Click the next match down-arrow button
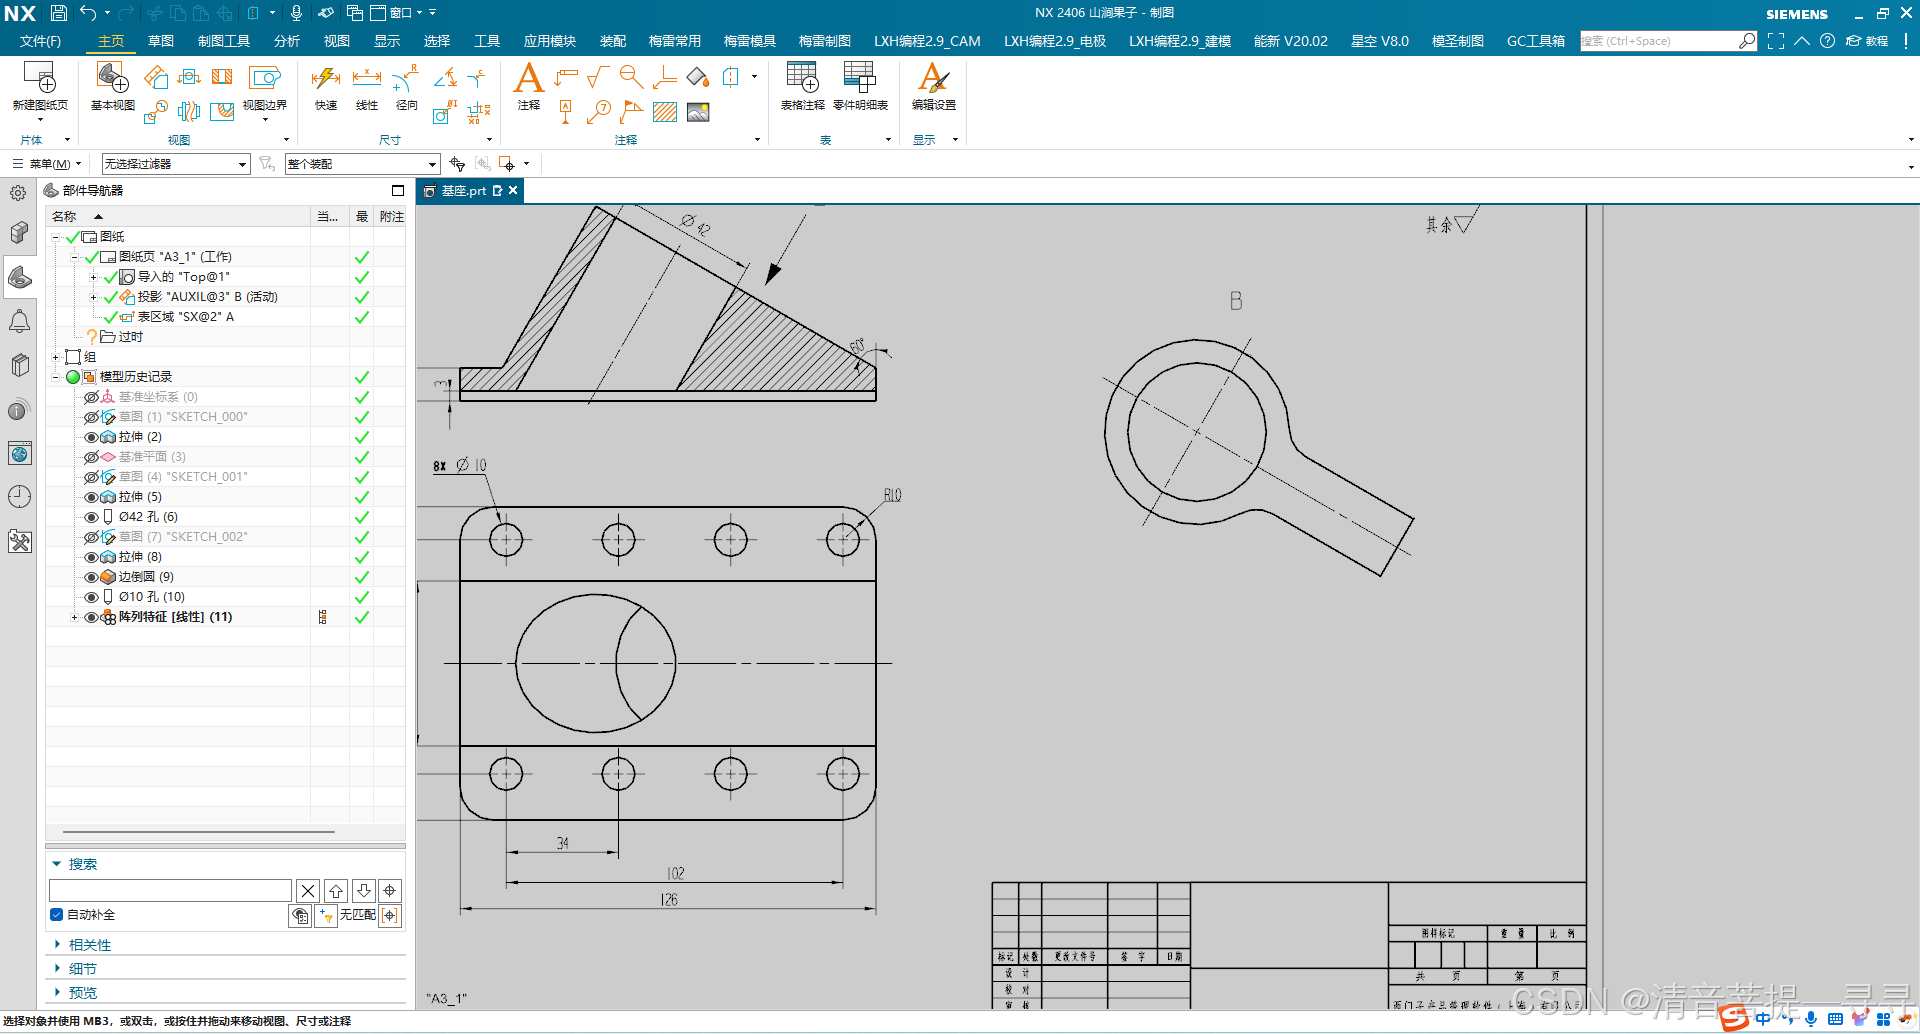This screenshot has width=1920, height=1034. [364, 890]
